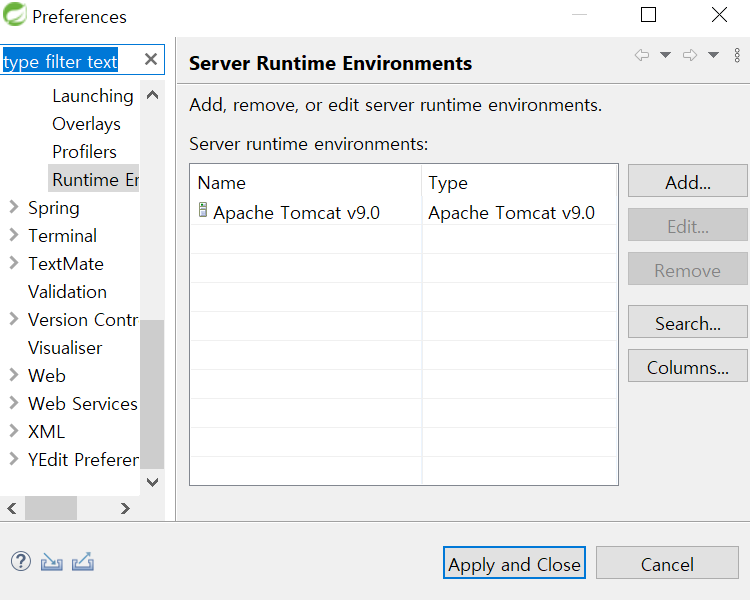The height and width of the screenshot is (600, 750).
Task: Maximize the Preferences window
Action: (x=648, y=15)
